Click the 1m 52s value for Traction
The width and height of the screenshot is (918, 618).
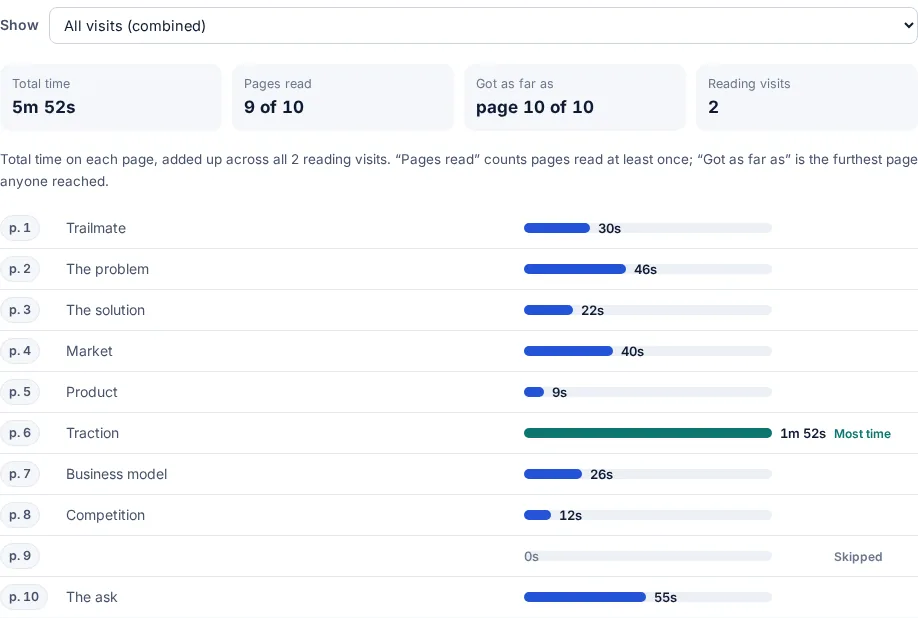tap(803, 434)
